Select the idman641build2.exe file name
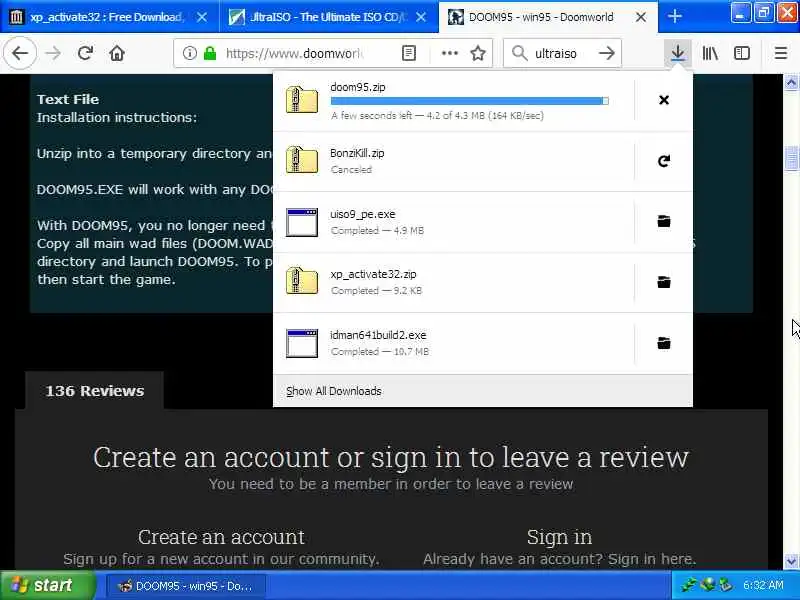 [378, 335]
